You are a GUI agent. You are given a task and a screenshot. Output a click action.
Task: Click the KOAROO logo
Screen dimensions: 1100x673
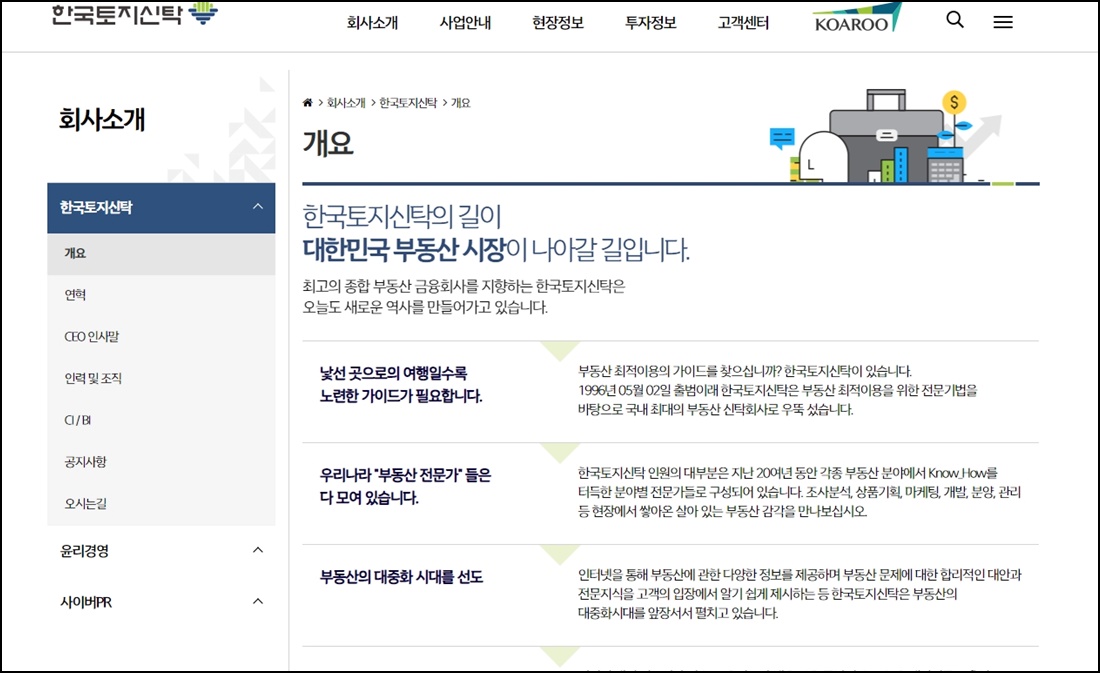[857, 18]
